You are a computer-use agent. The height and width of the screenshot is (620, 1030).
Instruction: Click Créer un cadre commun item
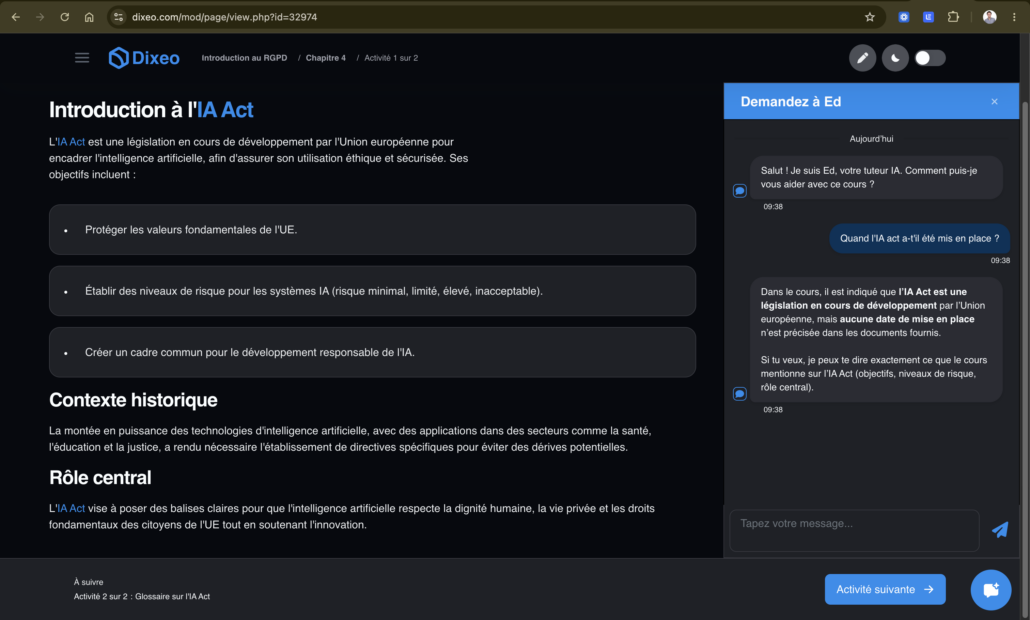(372, 352)
